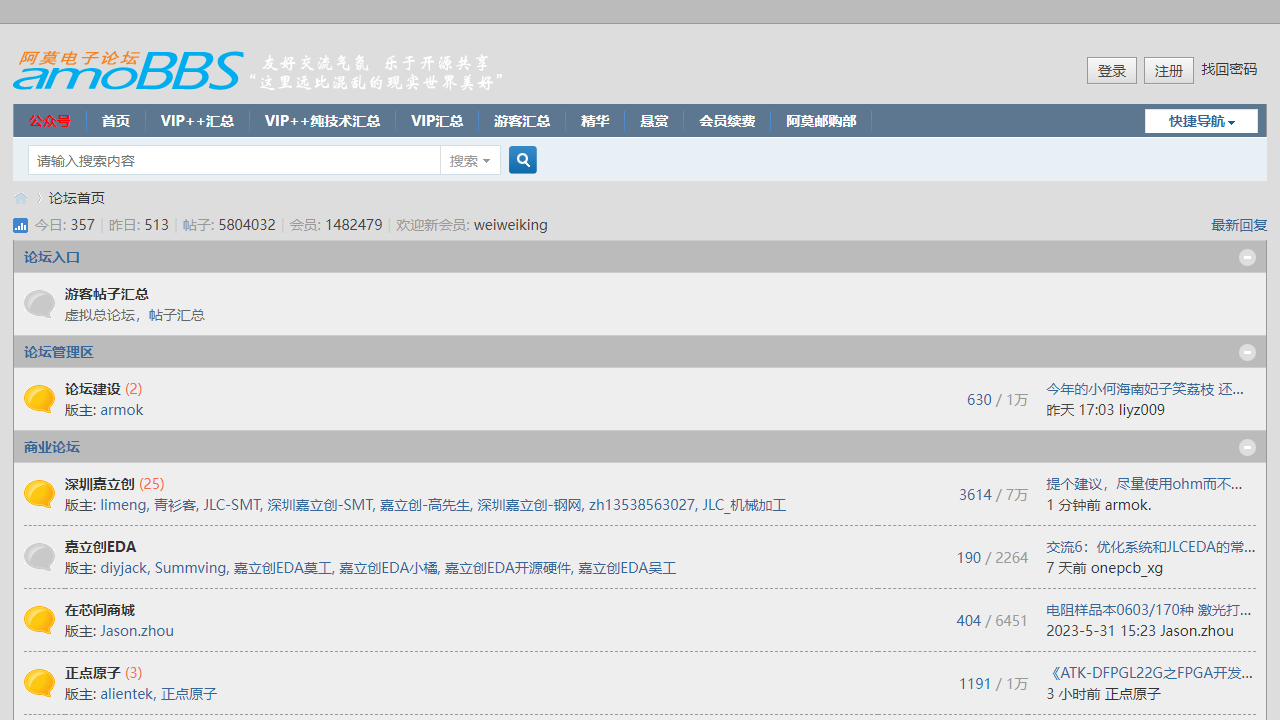Click the amoBBS forum logo
The image size is (1280, 720).
pyautogui.click(x=128, y=70)
